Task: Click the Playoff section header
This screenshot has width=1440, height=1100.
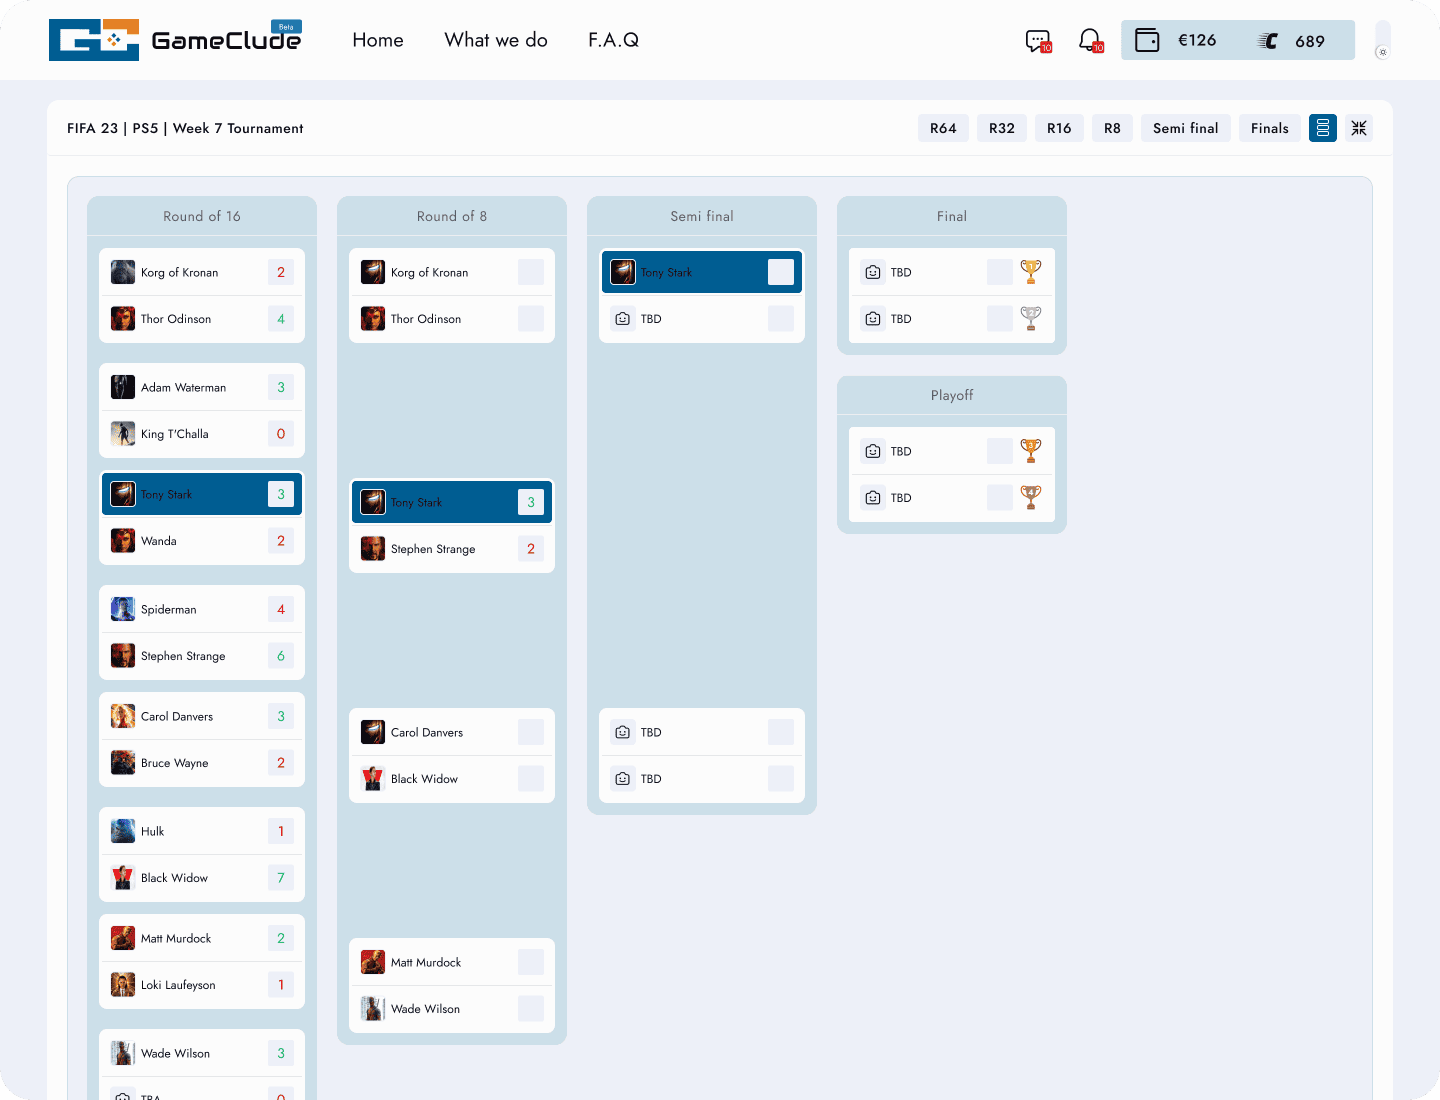Action: tap(952, 395)
